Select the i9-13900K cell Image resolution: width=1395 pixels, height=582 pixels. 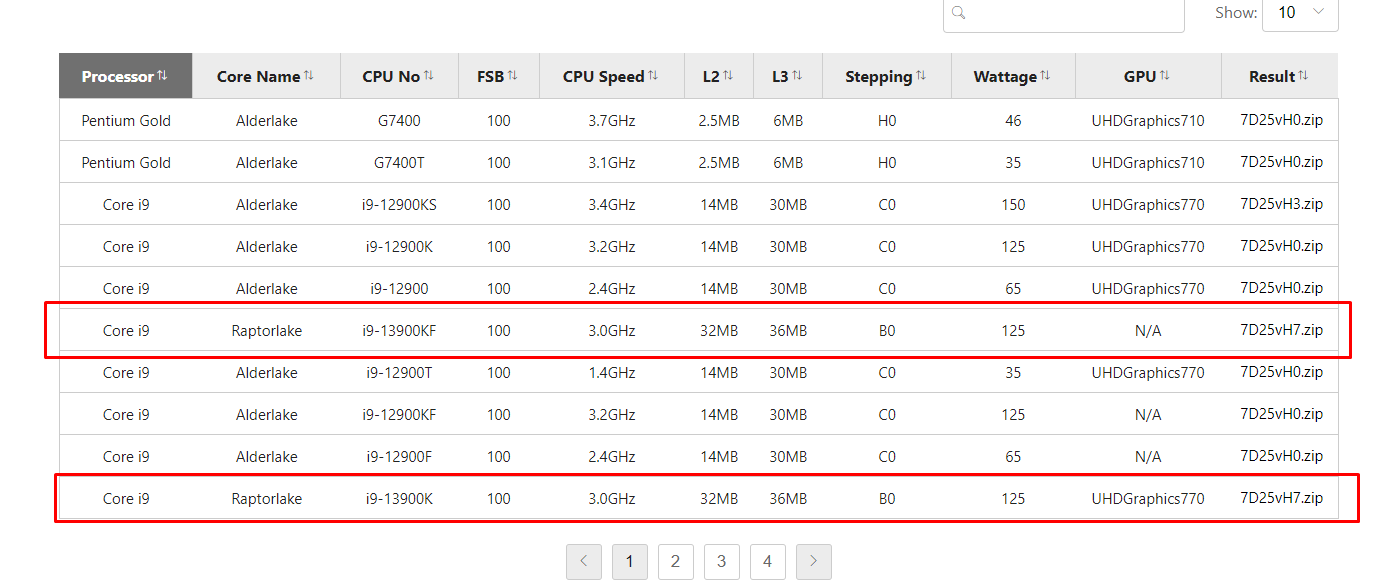[399, 499]
